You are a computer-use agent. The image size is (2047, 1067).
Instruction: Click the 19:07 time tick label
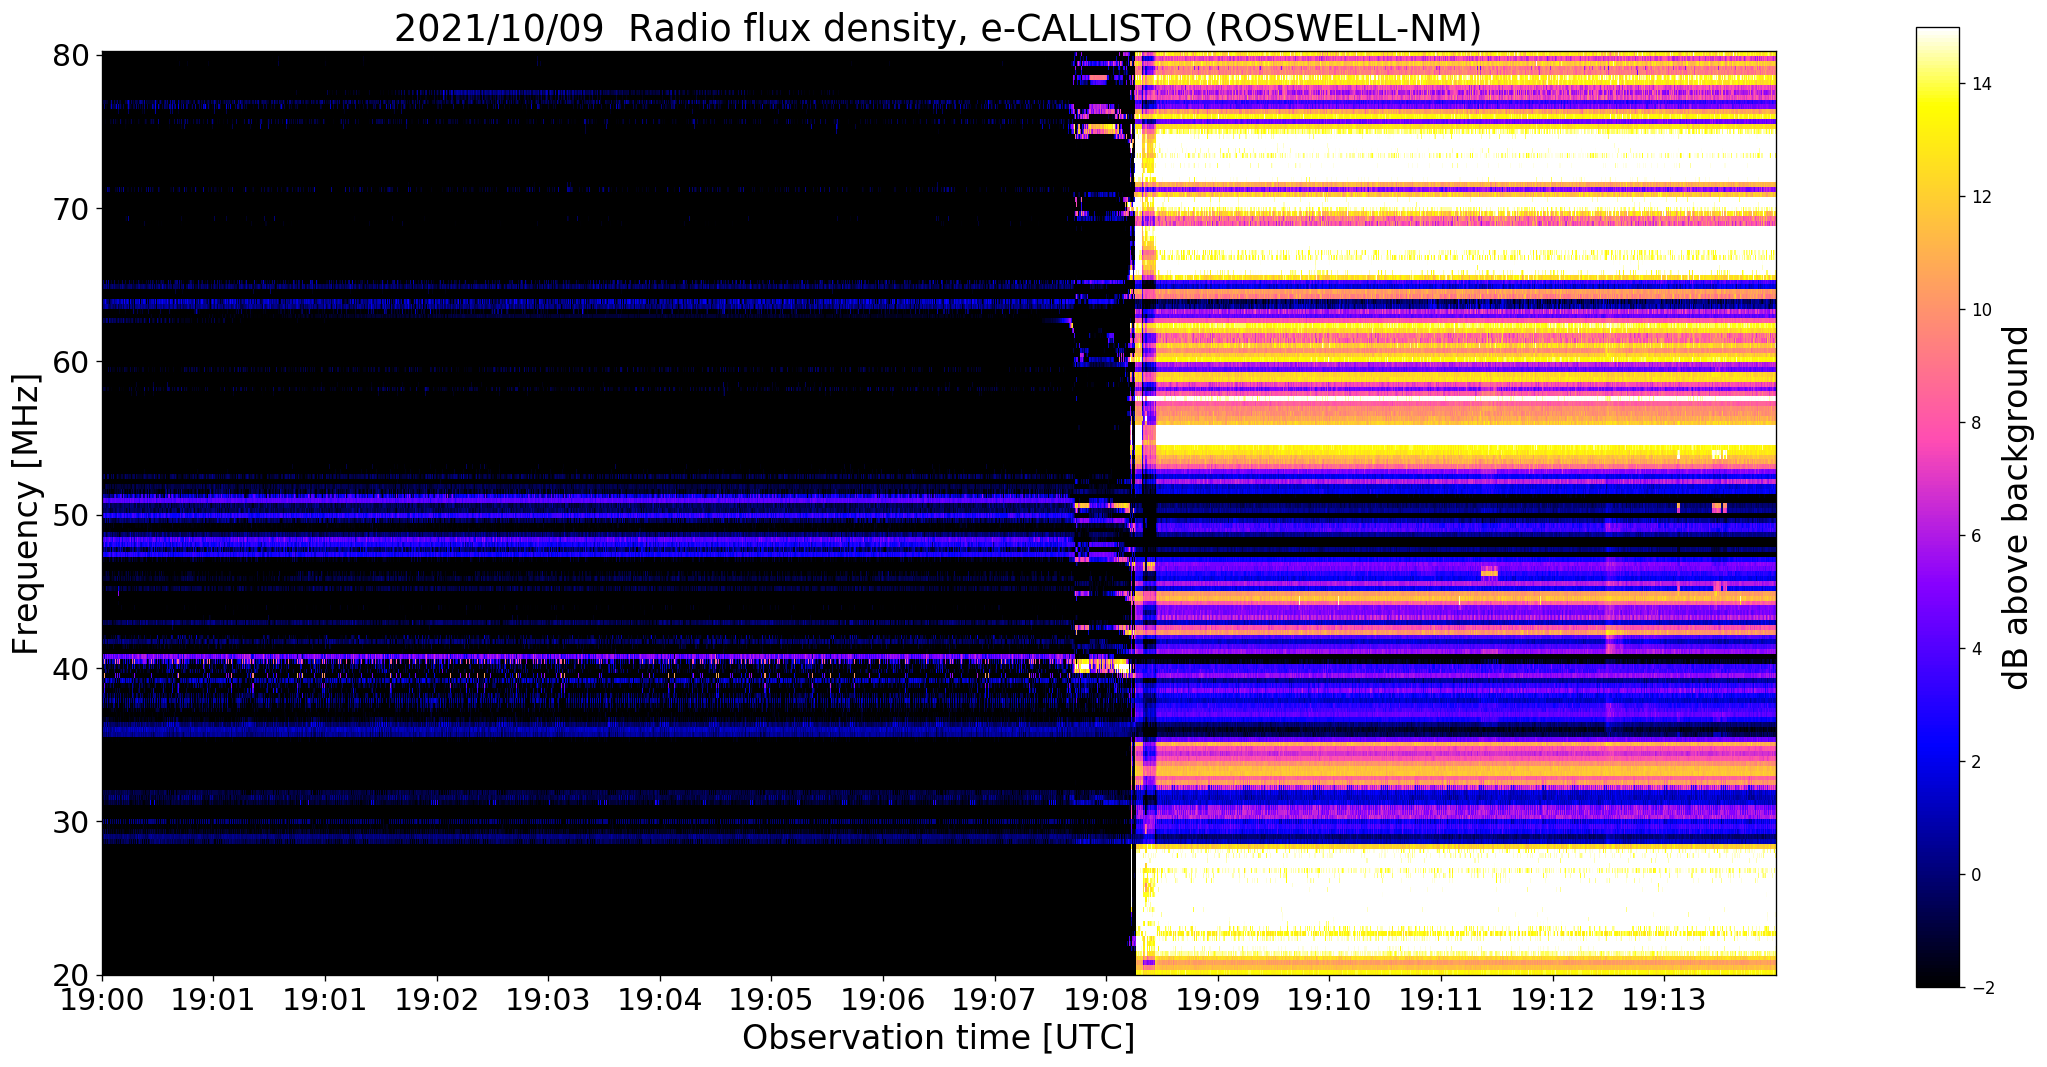click(995, 1000)
